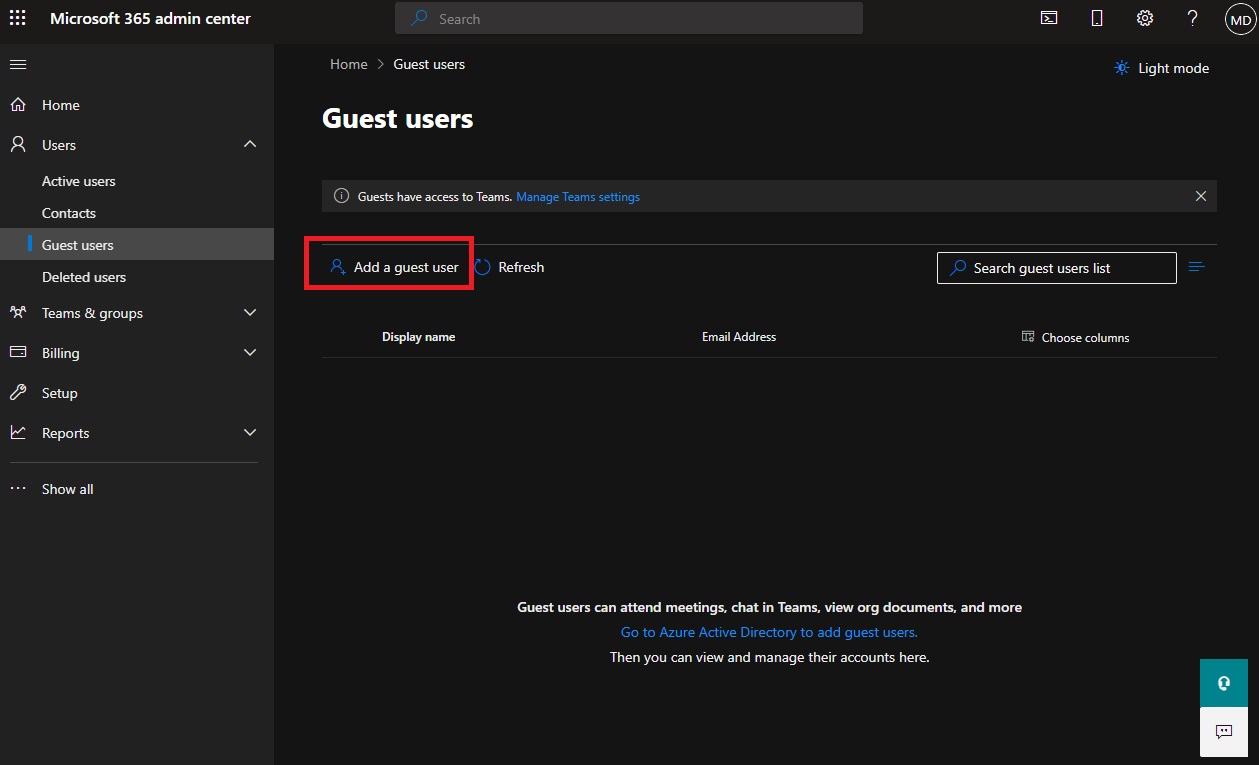
Task: Click the MD account avatar
Action: coord(1240,19)
